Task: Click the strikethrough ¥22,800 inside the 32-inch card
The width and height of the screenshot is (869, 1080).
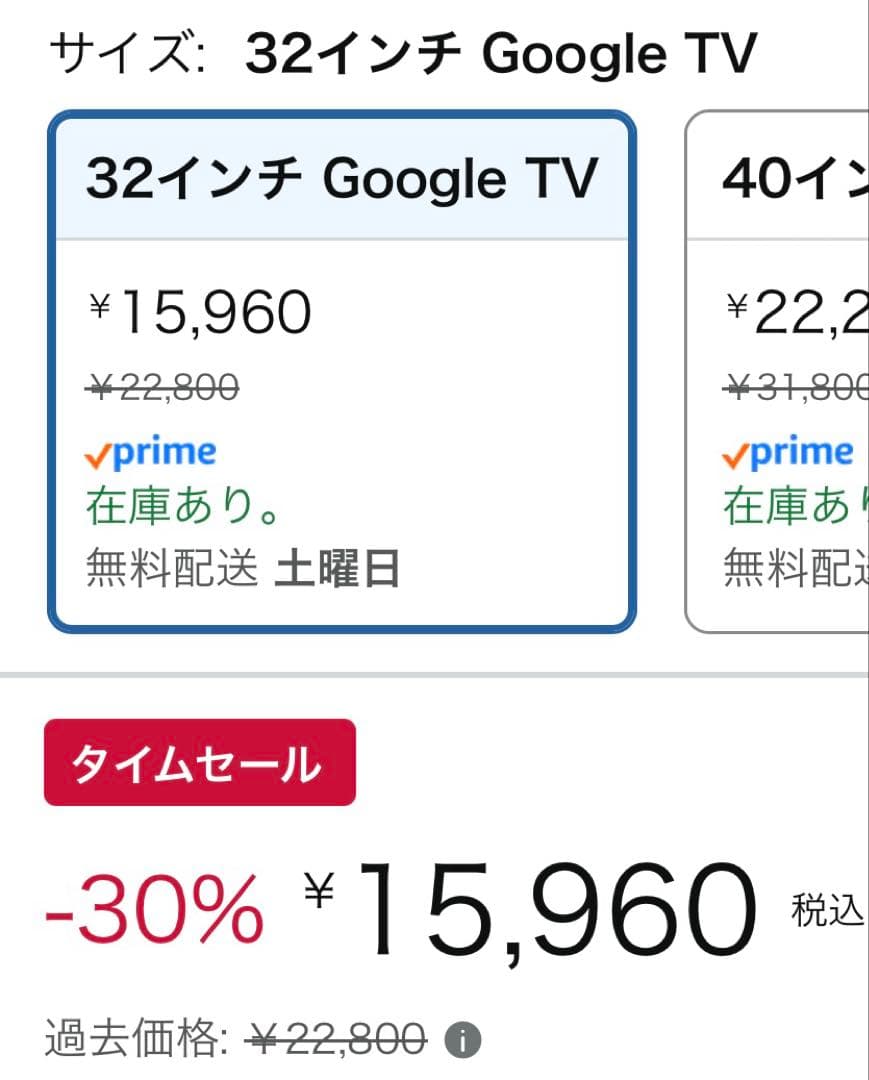Action: pos(161,387)
